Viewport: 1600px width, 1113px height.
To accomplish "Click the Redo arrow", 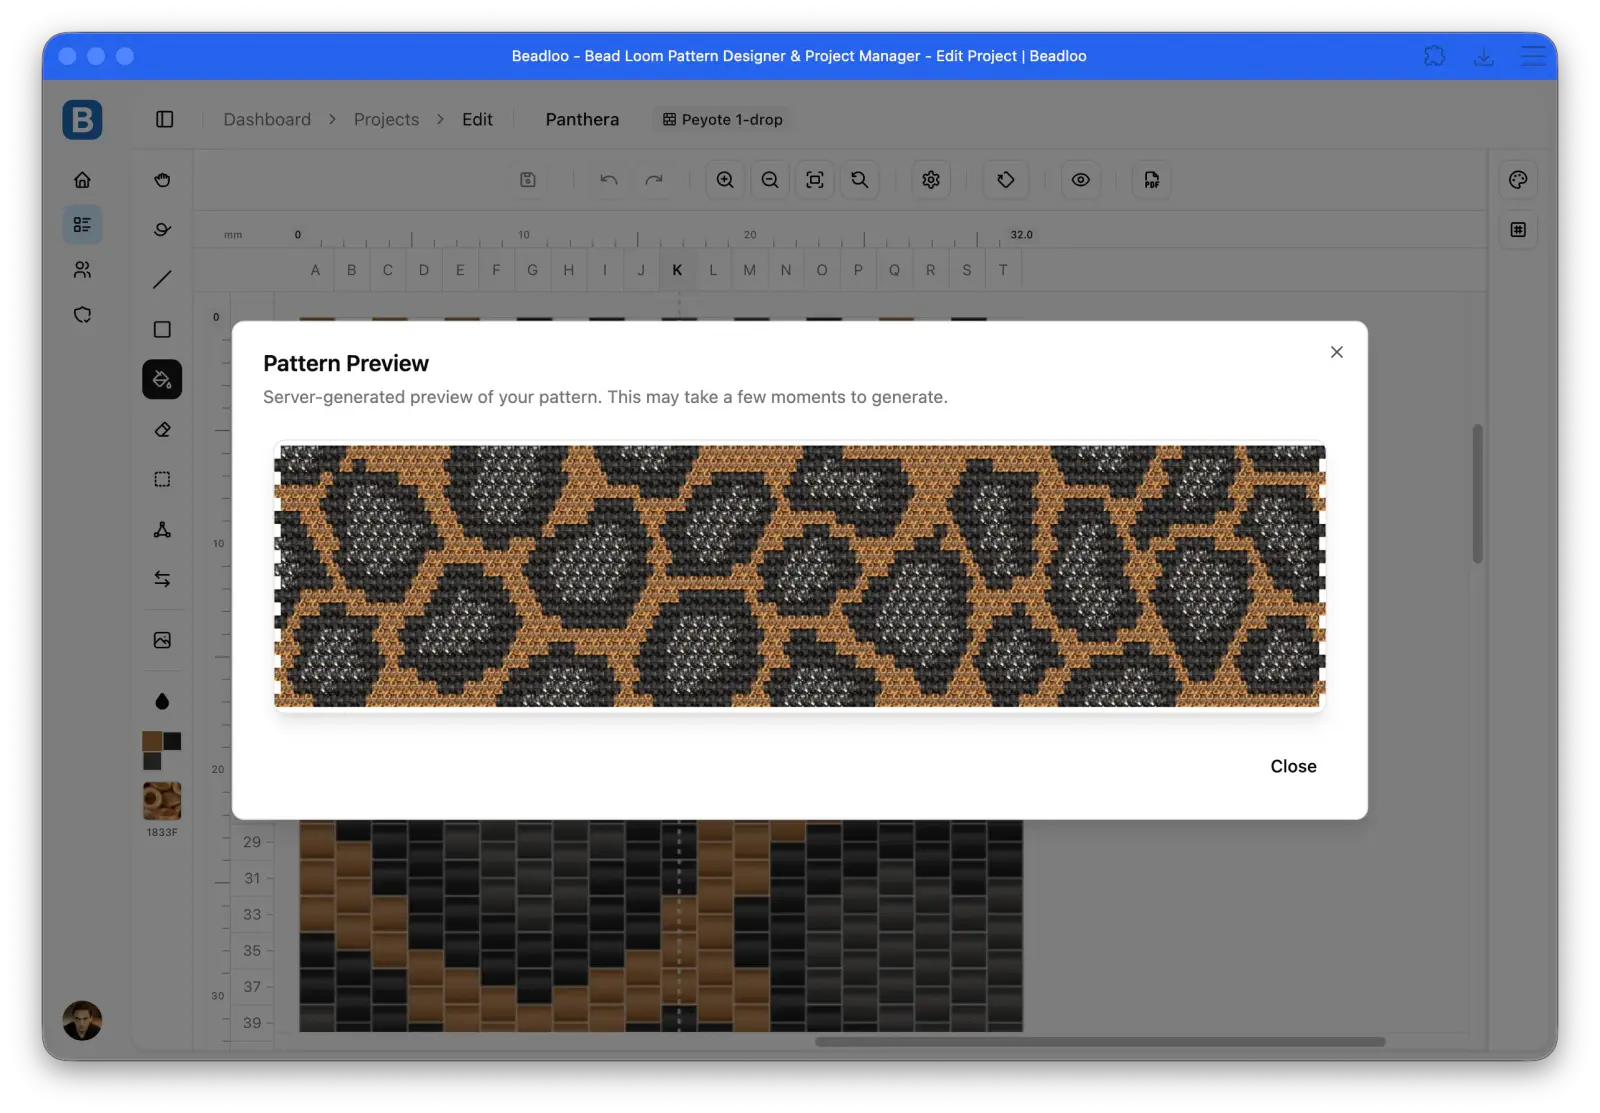I will [654, 180].
